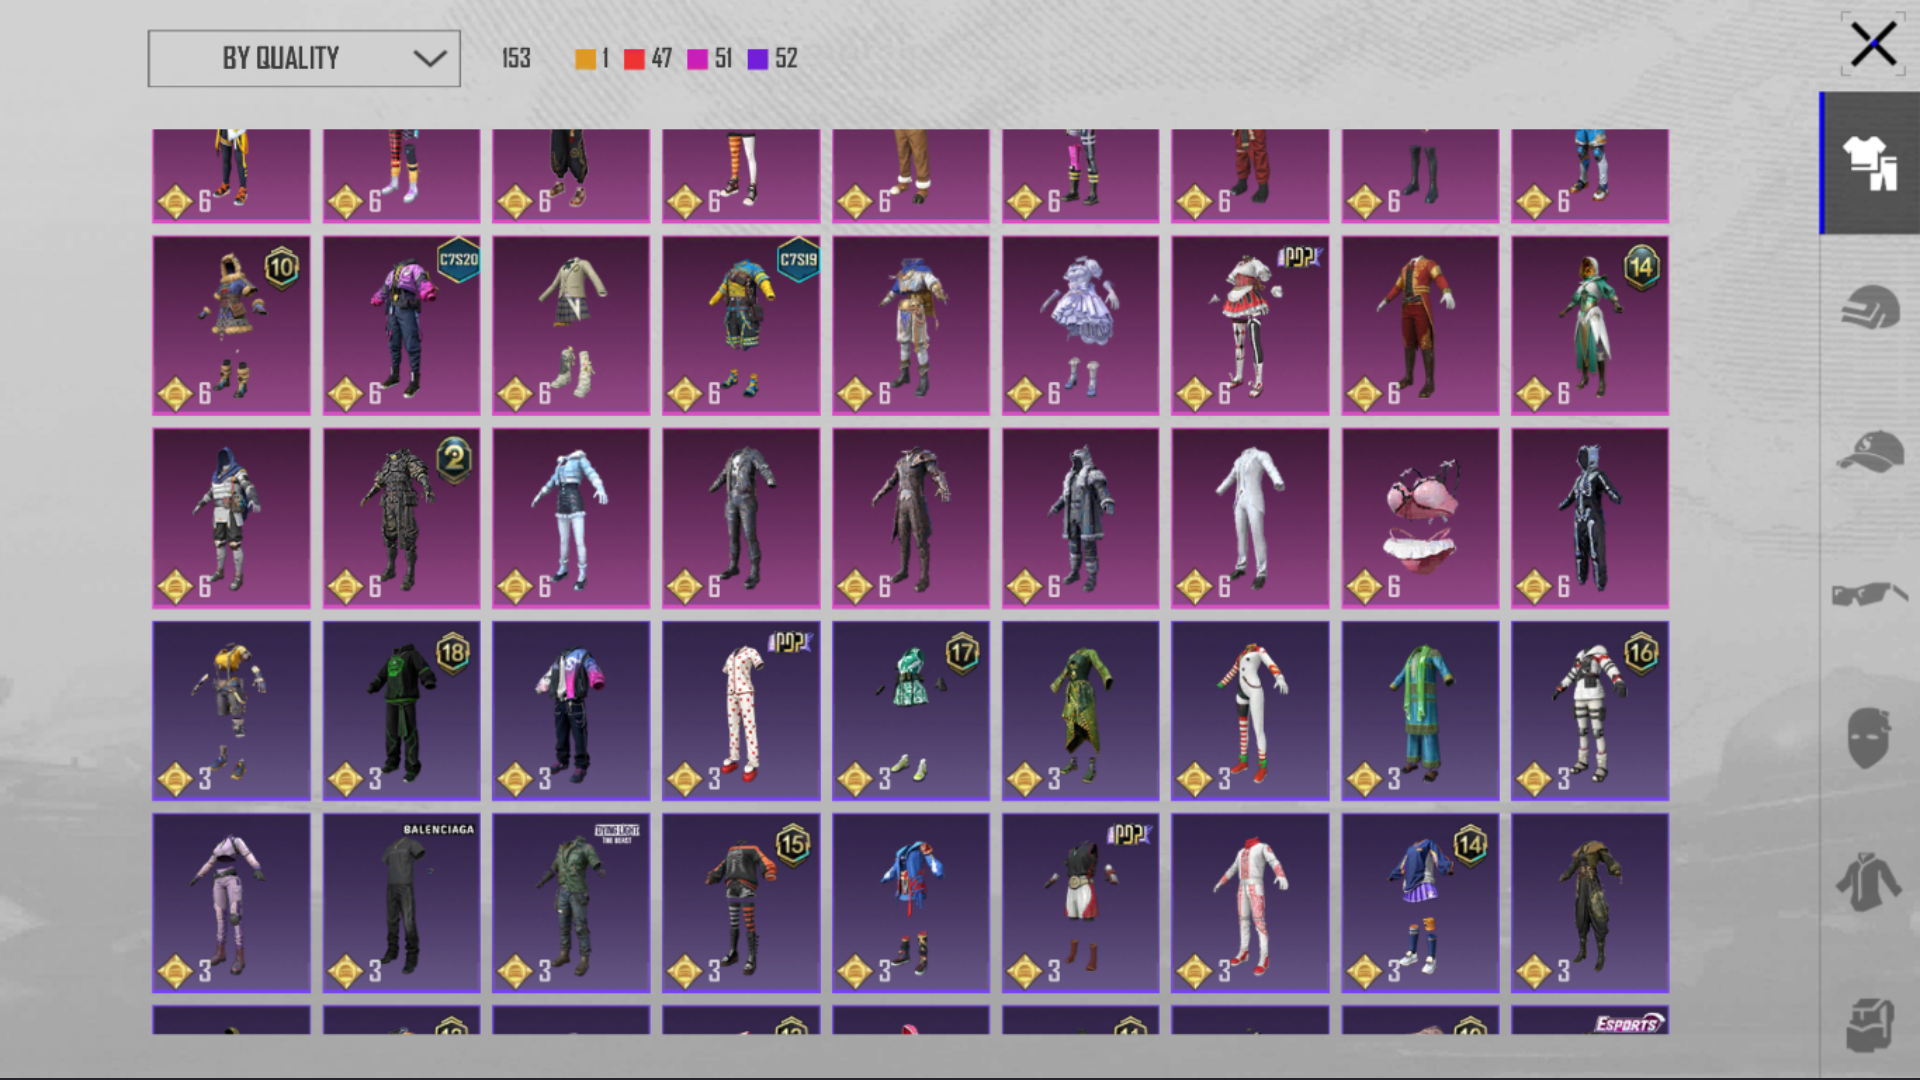This screenshot has height=1080, width=1920.
Task: Open the Glasses category in sidebar
Action: coord(1870,594)
